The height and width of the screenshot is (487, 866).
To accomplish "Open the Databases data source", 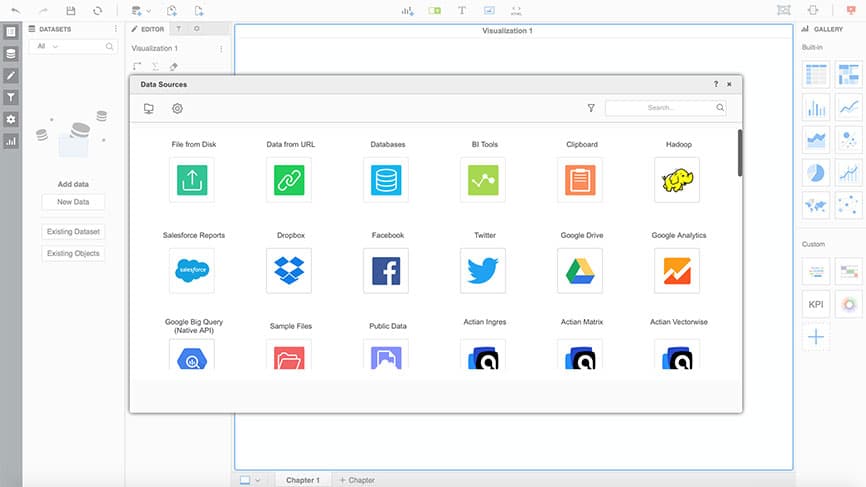I will pos(387,180).
